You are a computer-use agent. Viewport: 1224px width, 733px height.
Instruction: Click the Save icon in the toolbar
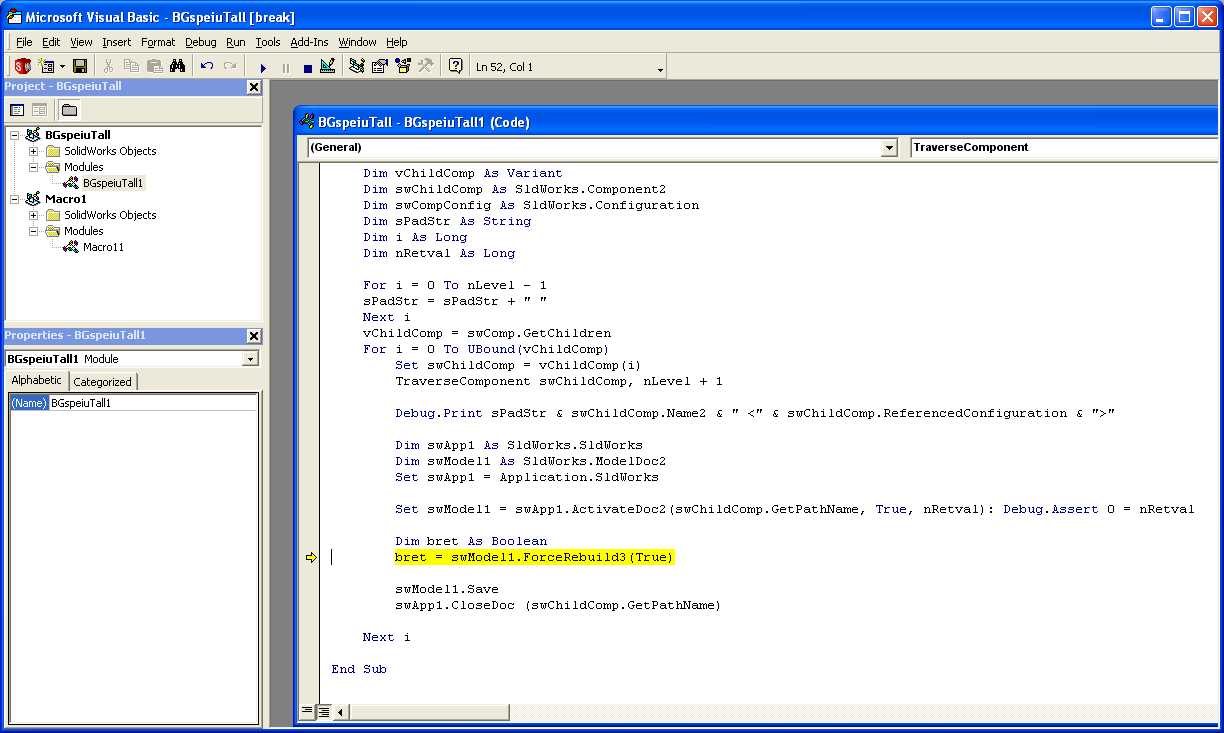point(80,67)
